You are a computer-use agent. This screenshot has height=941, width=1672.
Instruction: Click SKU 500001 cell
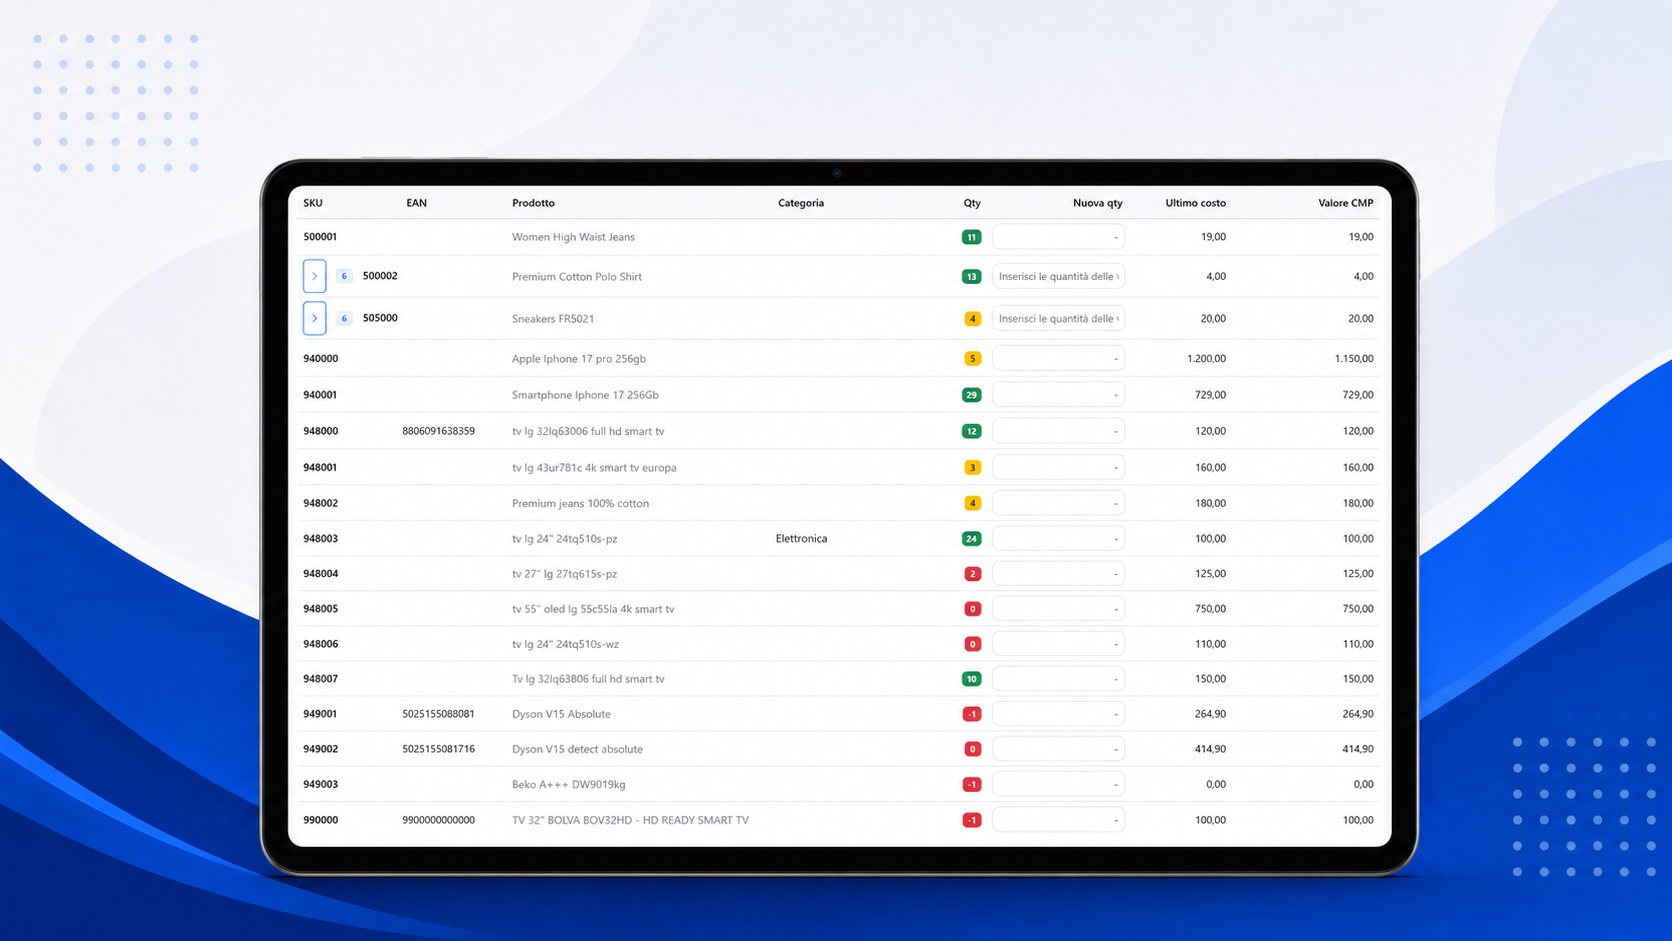[320, 237]
